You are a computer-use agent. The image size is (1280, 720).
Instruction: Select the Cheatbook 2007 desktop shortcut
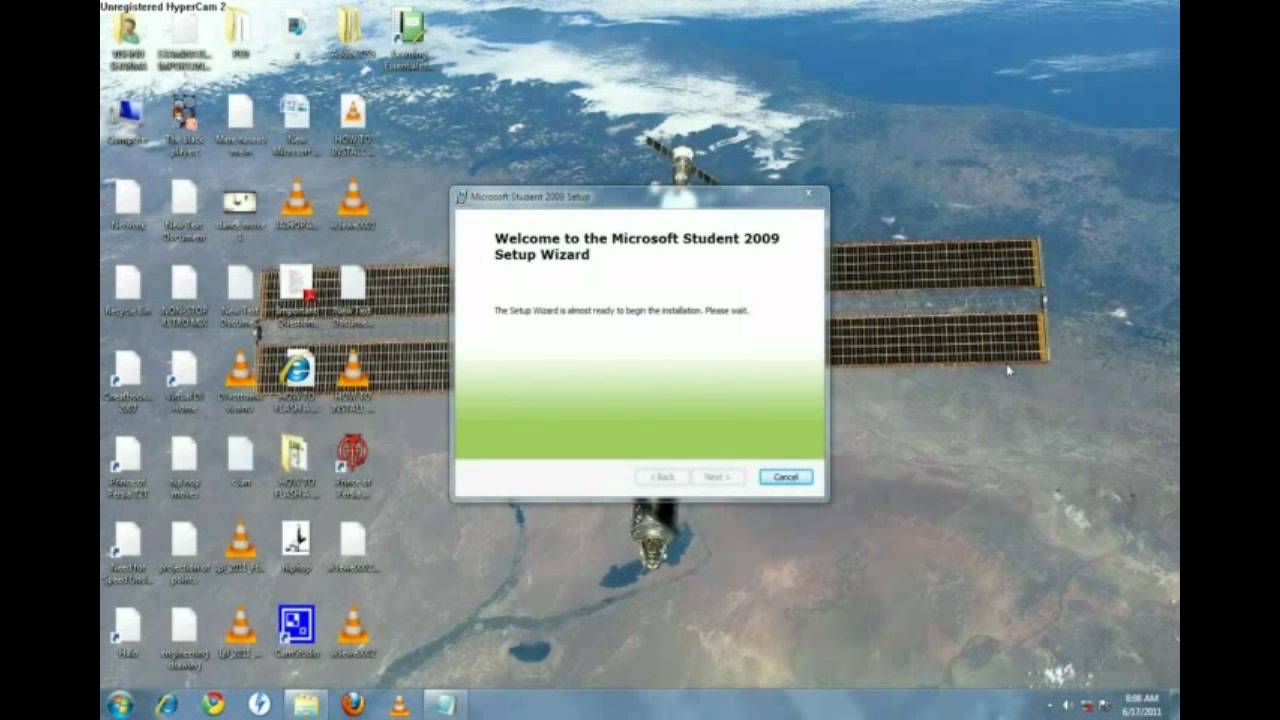(128, 382)
